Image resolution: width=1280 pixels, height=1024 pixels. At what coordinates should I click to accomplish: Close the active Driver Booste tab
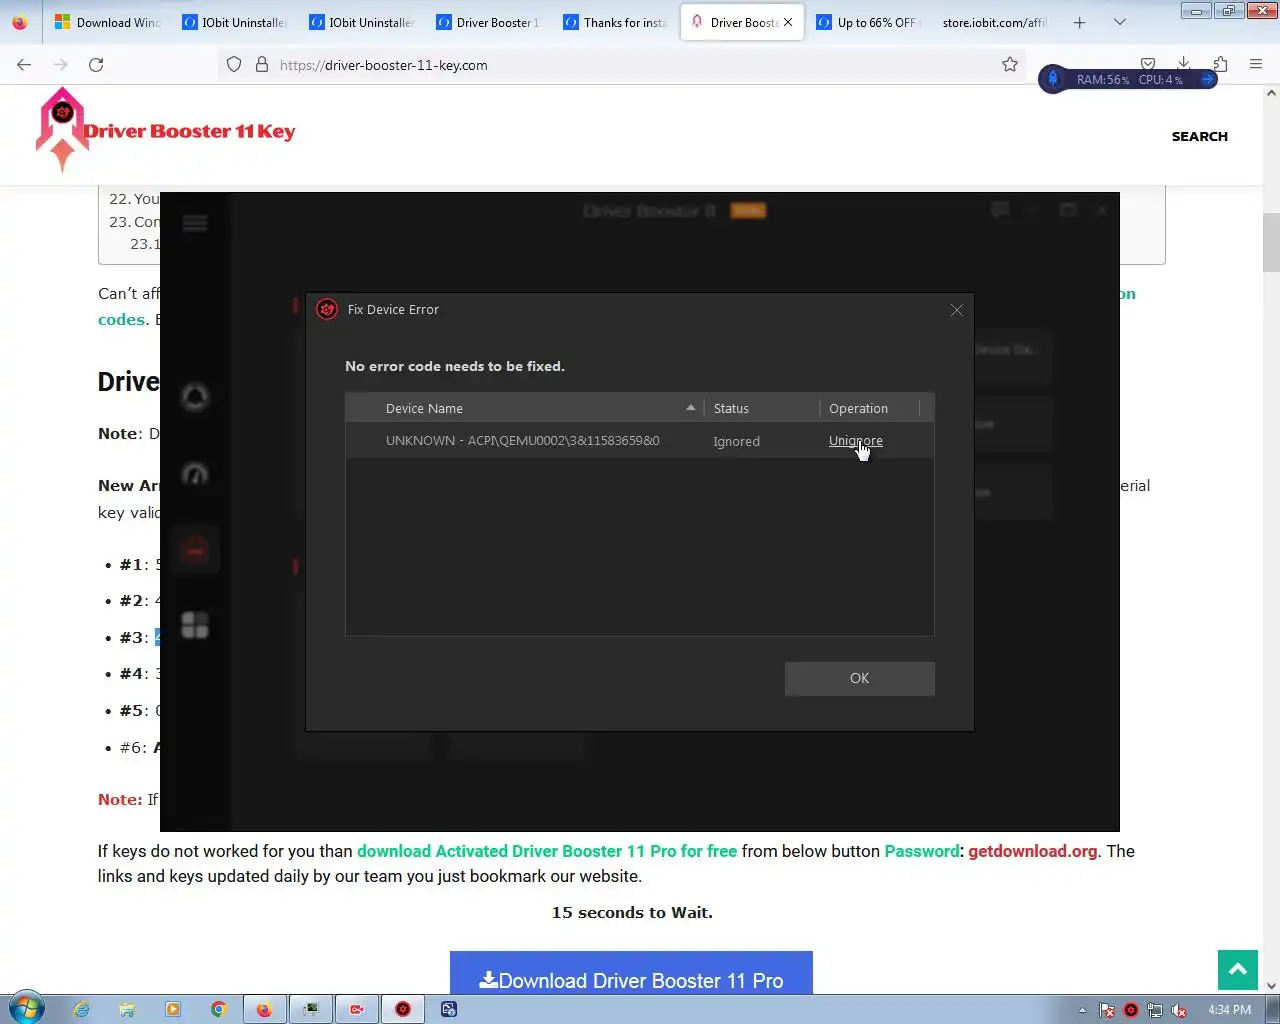(788, 22)
